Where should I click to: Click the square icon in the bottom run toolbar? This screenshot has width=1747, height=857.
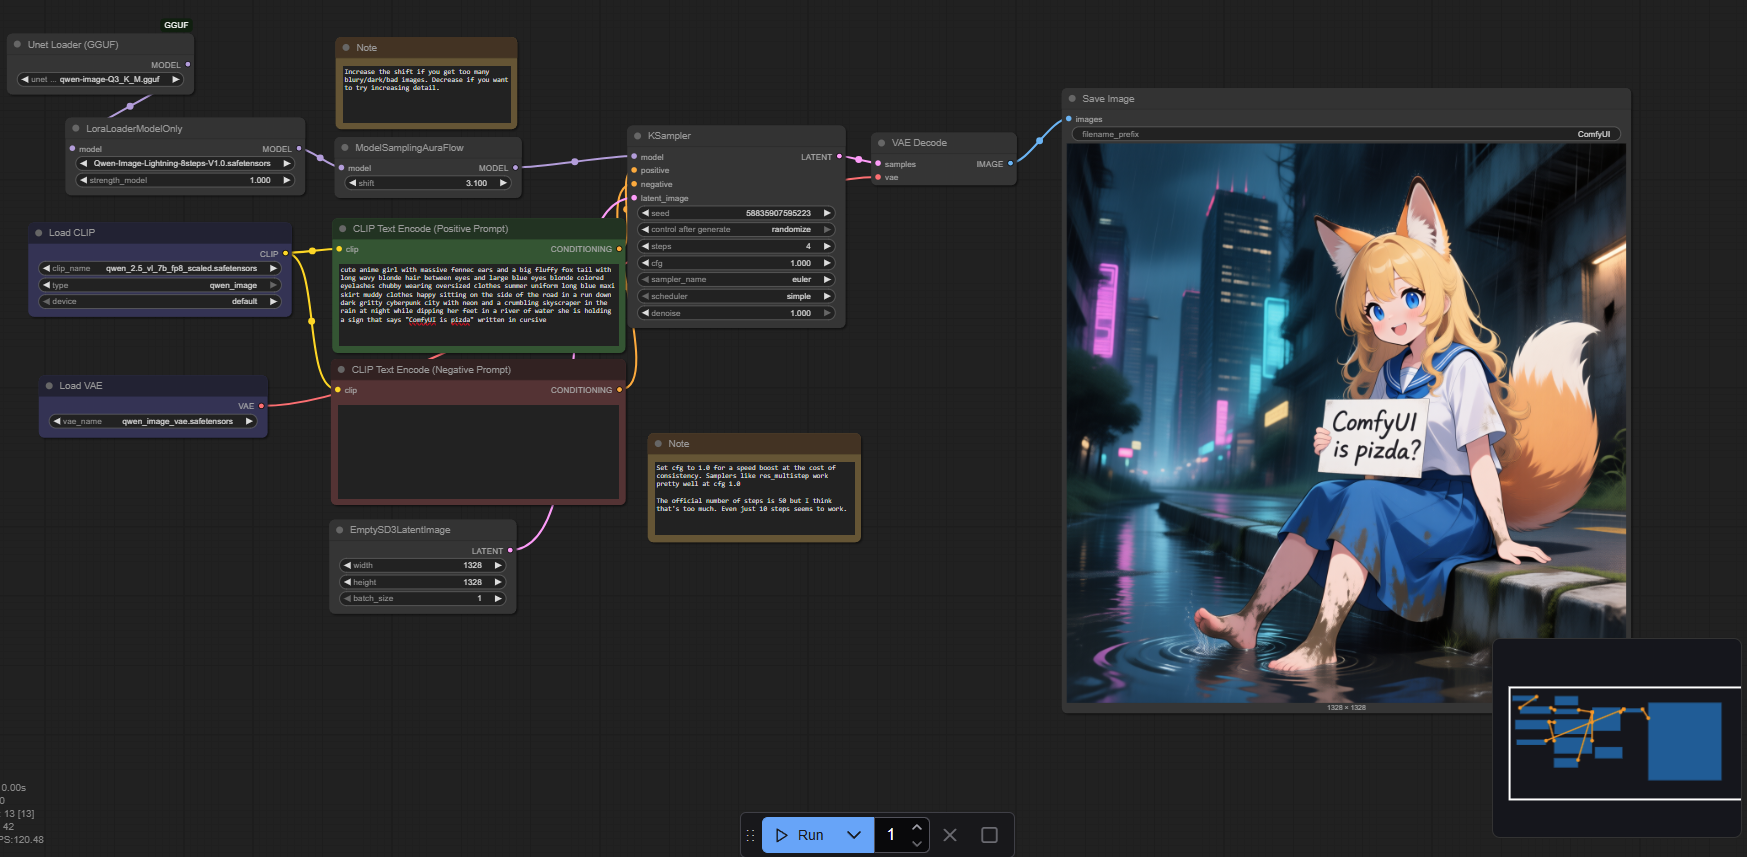click(989, 835)
